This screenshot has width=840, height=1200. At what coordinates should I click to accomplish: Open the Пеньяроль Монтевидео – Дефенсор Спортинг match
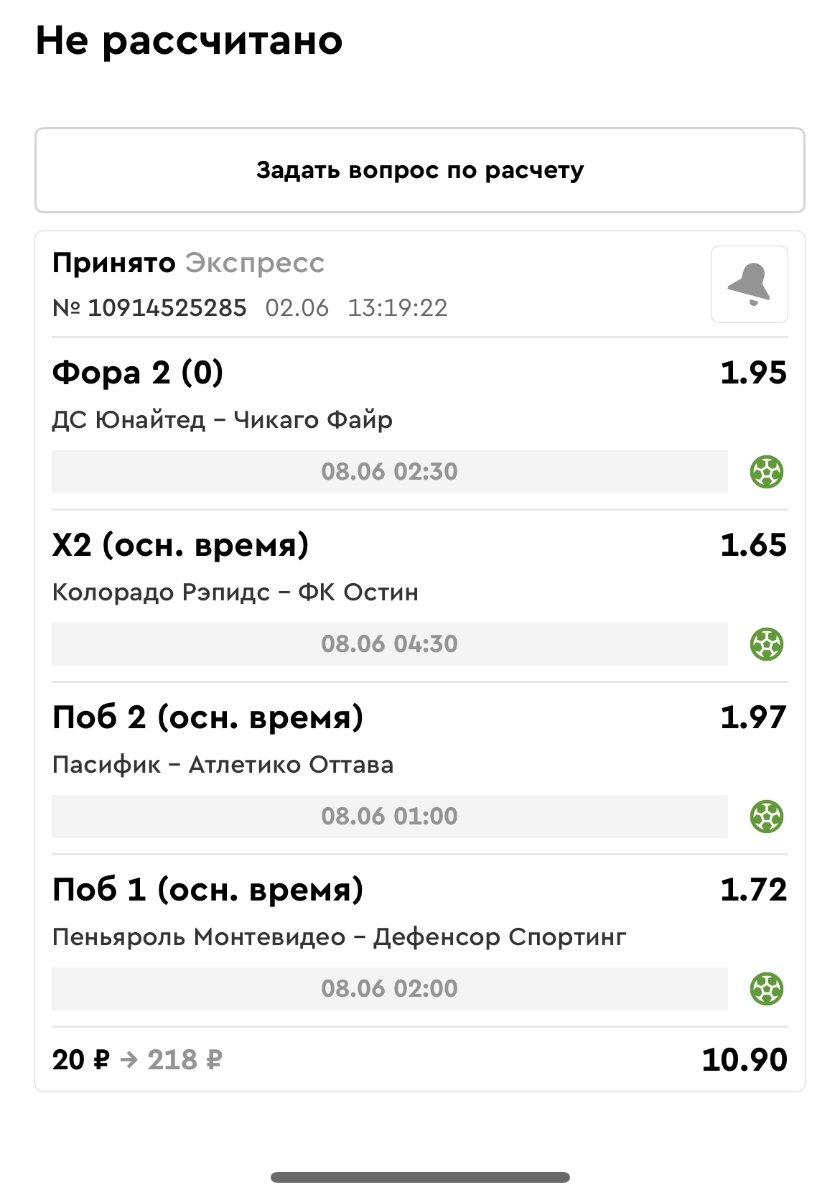339,938
